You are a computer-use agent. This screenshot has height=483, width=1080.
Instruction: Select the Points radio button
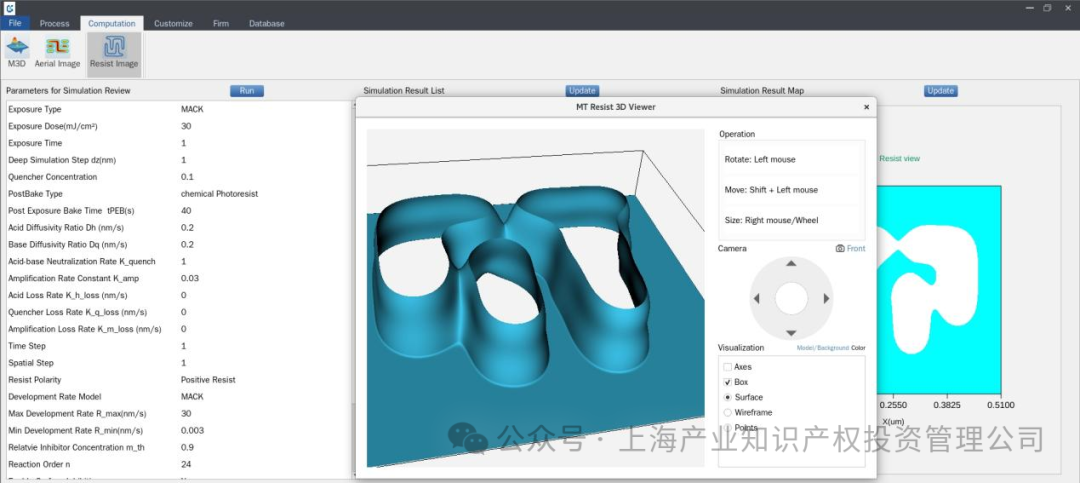point(727,427)
